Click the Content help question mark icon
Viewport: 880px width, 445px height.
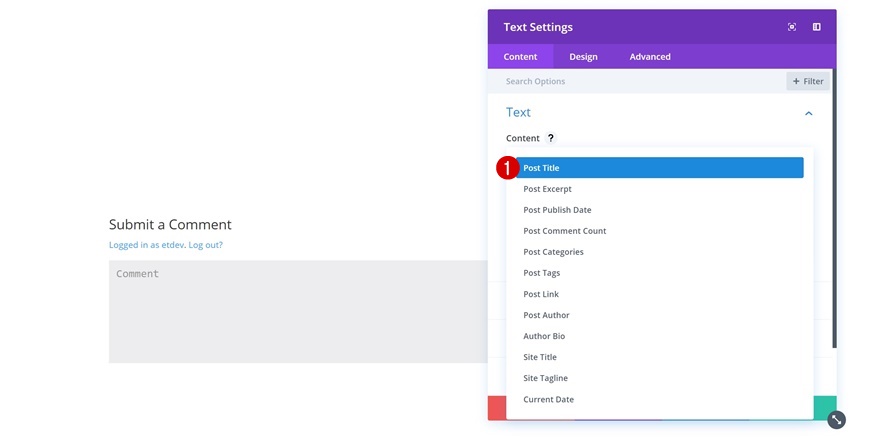coord(550,138)
